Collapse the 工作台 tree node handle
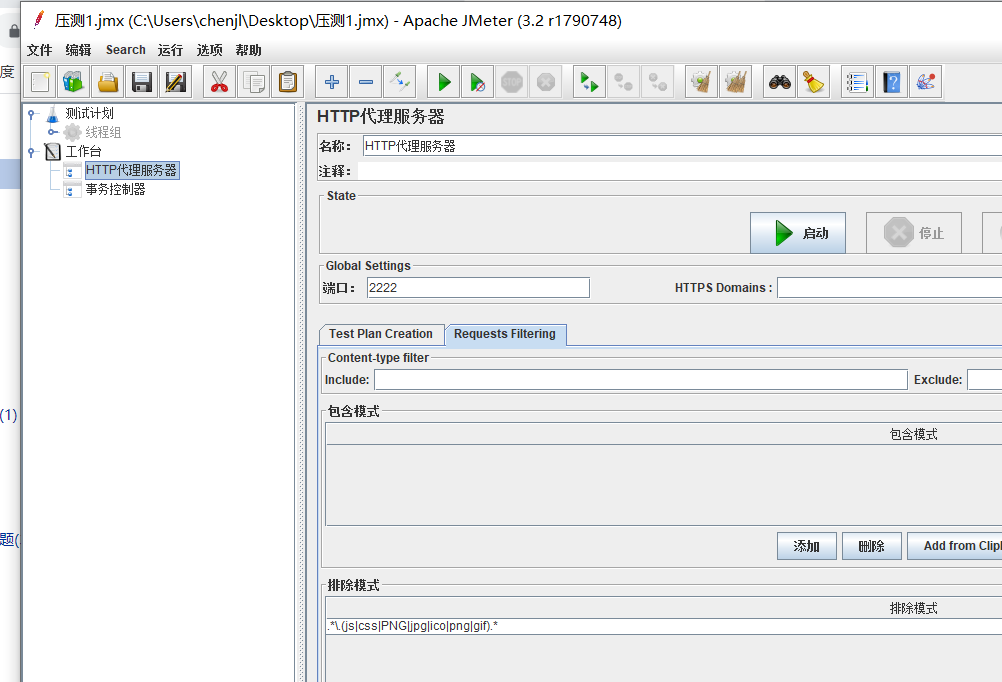1002x682 pixels. coord(31,152)
